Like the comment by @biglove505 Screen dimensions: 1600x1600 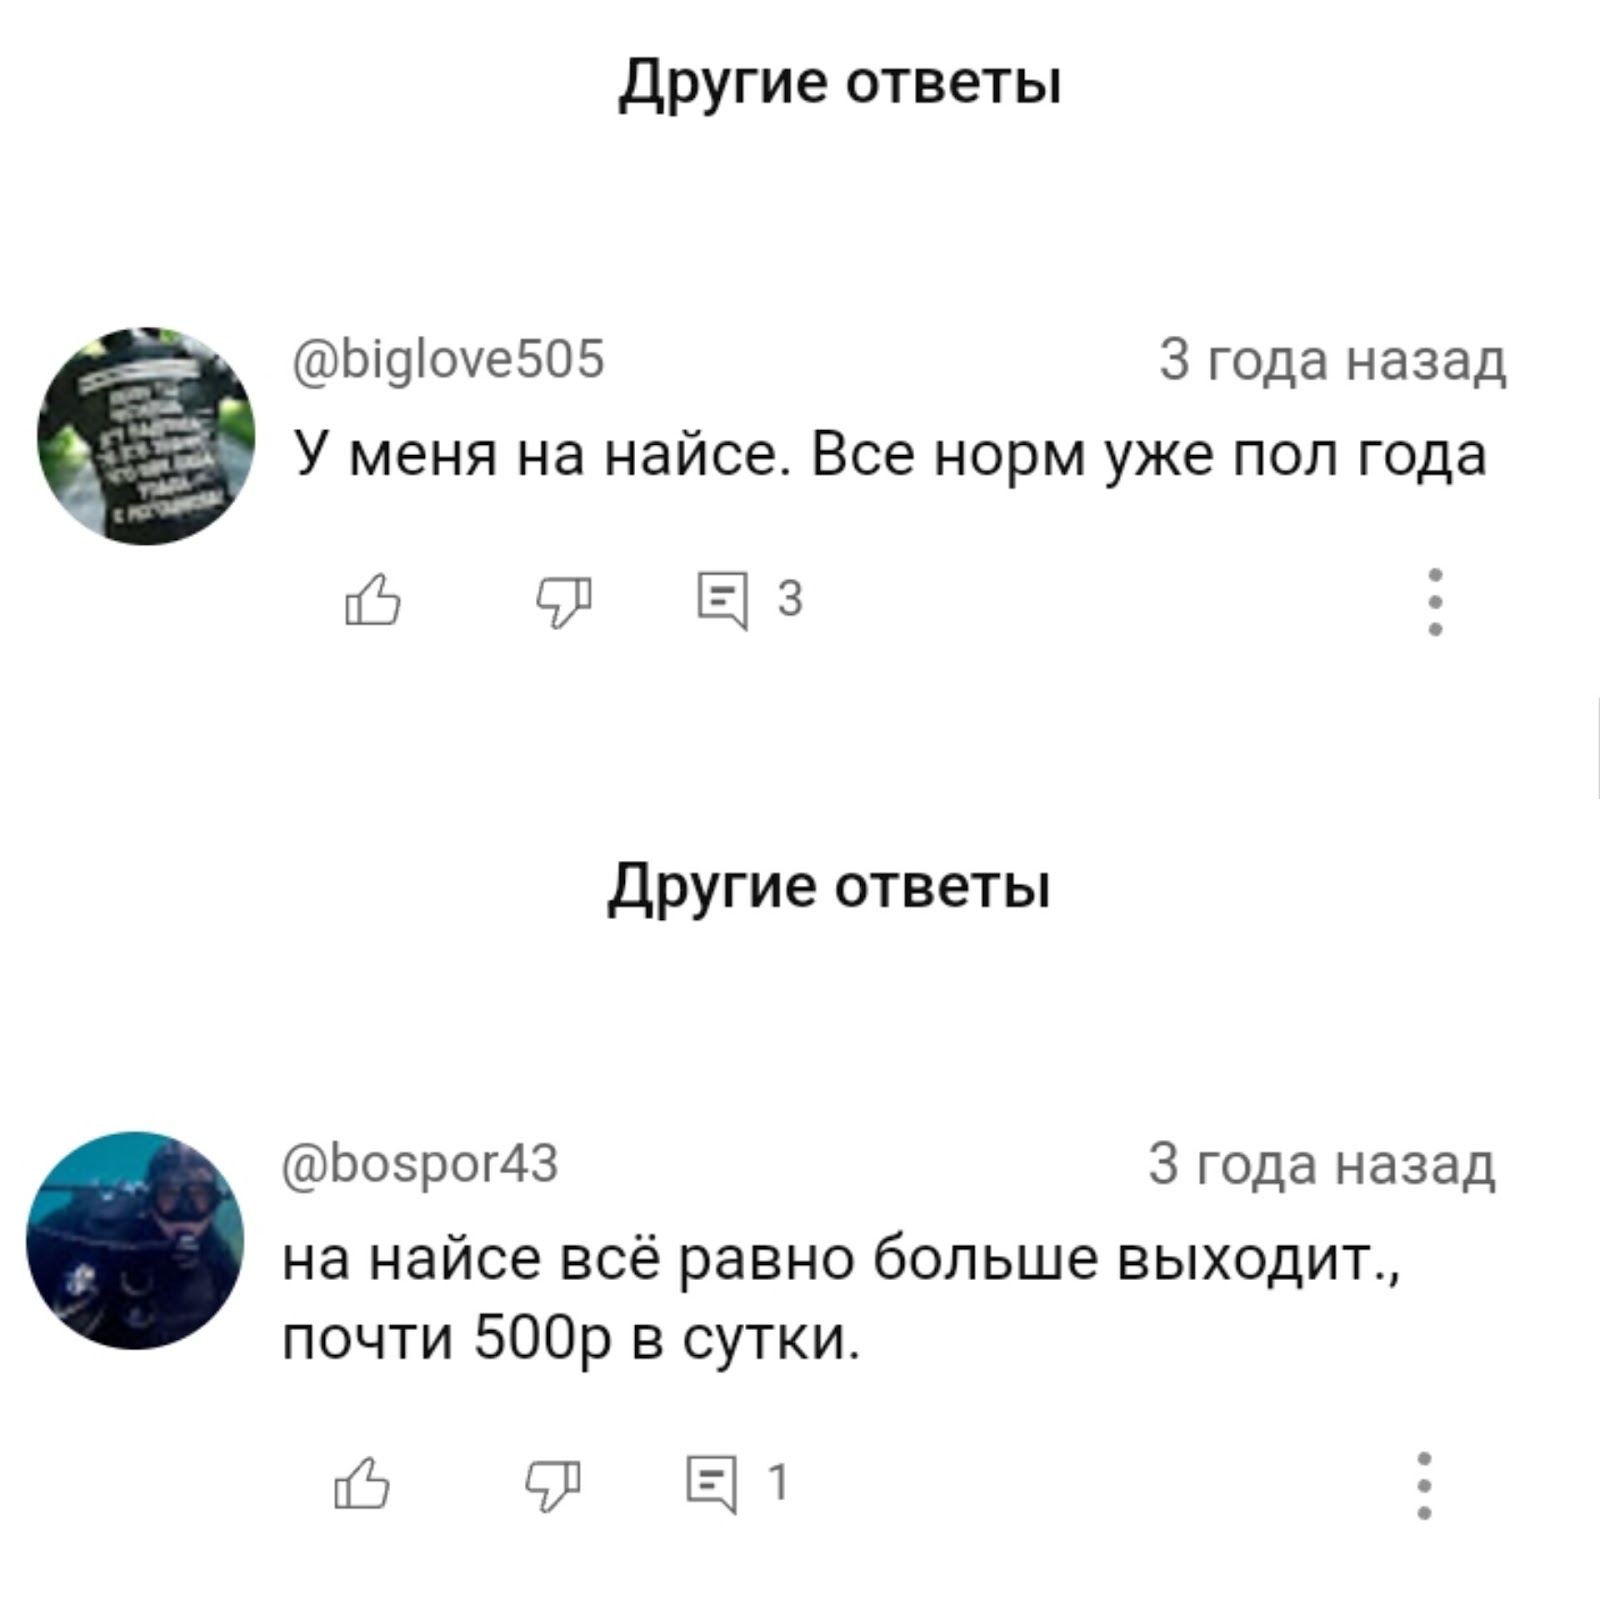[x=372, y=600]
